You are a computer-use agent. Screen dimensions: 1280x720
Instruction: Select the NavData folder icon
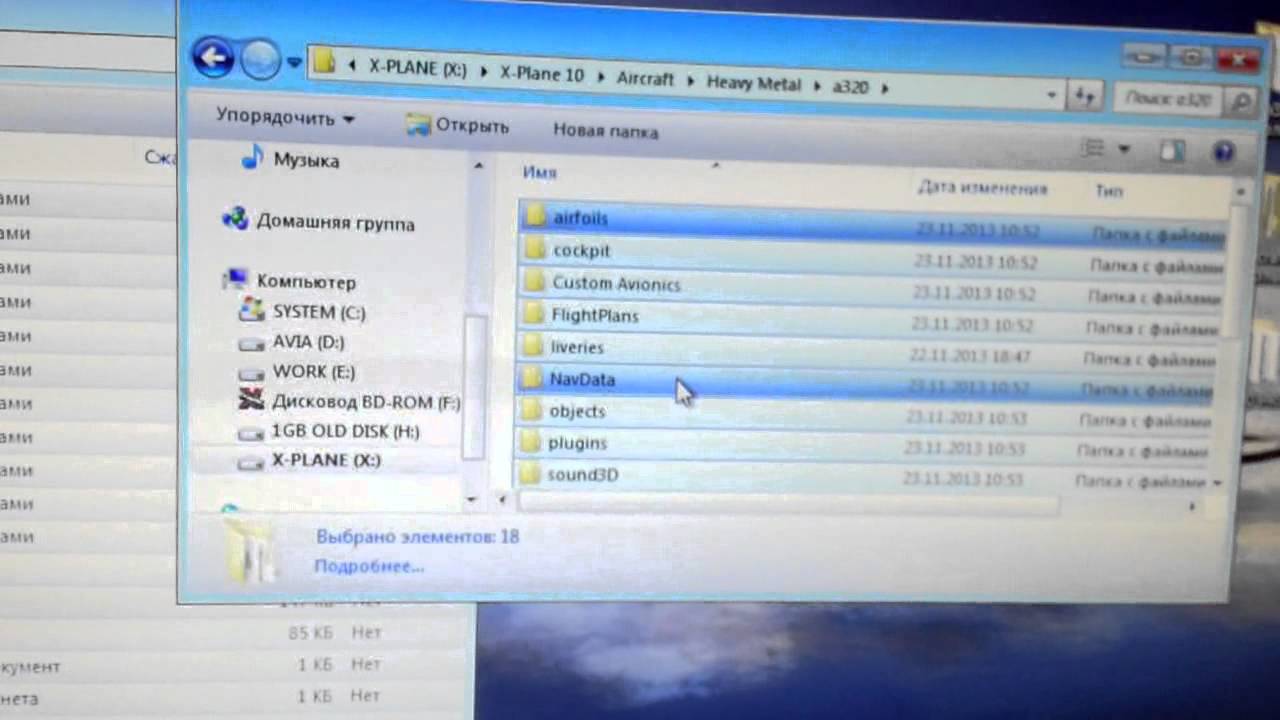click(x=532, y=378)
